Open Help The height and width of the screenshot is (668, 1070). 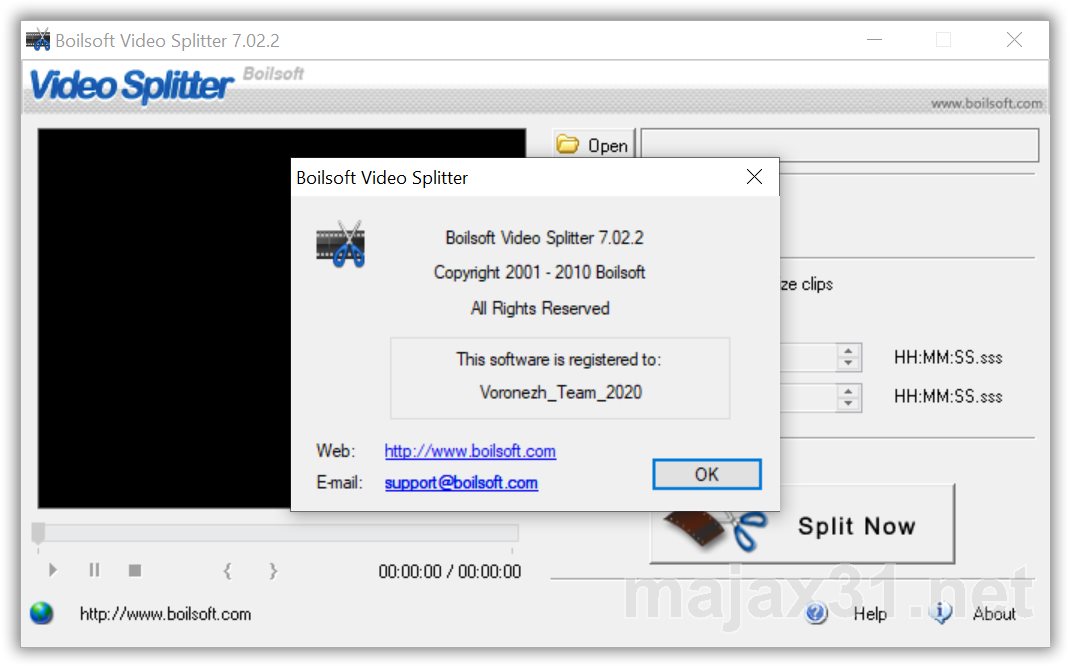pos(870,614)
